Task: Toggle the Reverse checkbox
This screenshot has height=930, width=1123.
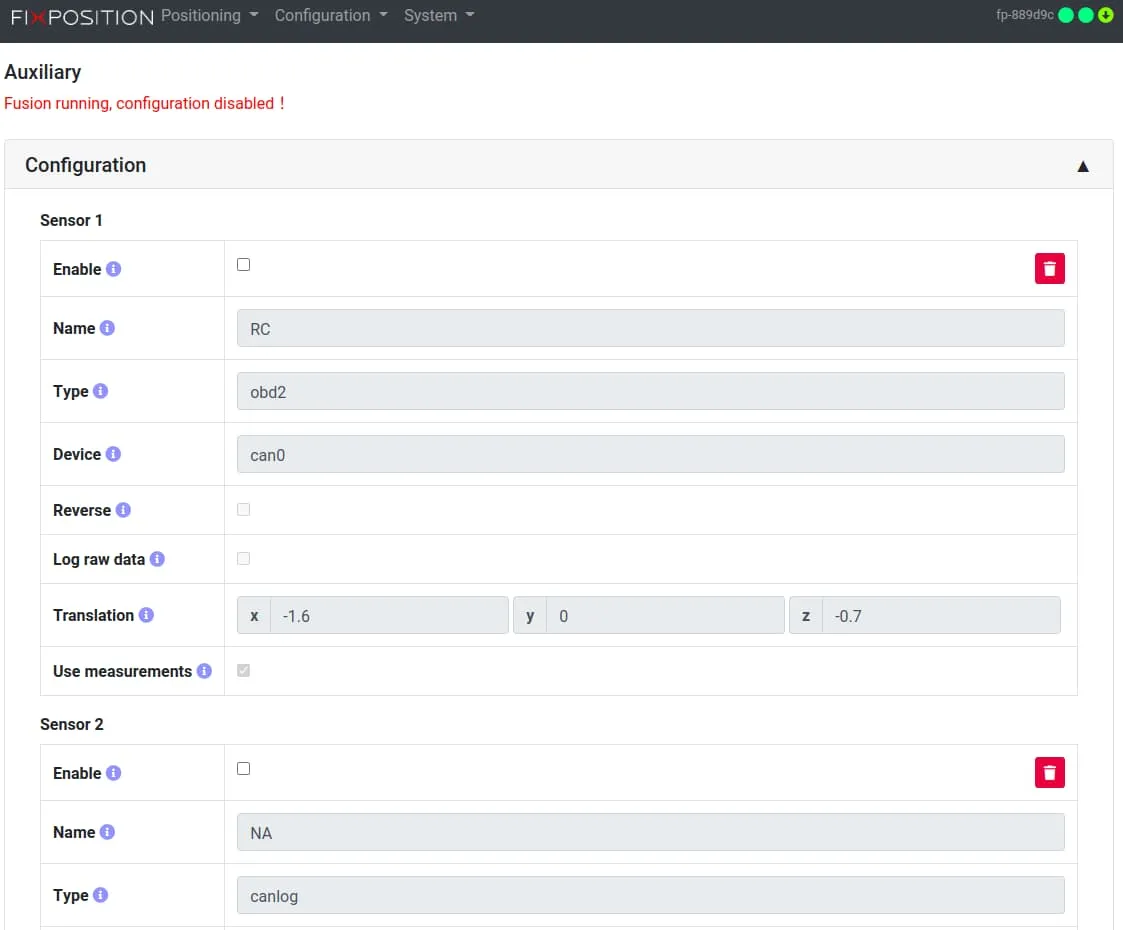Action: pyautogui.click(x=243, y=510)
